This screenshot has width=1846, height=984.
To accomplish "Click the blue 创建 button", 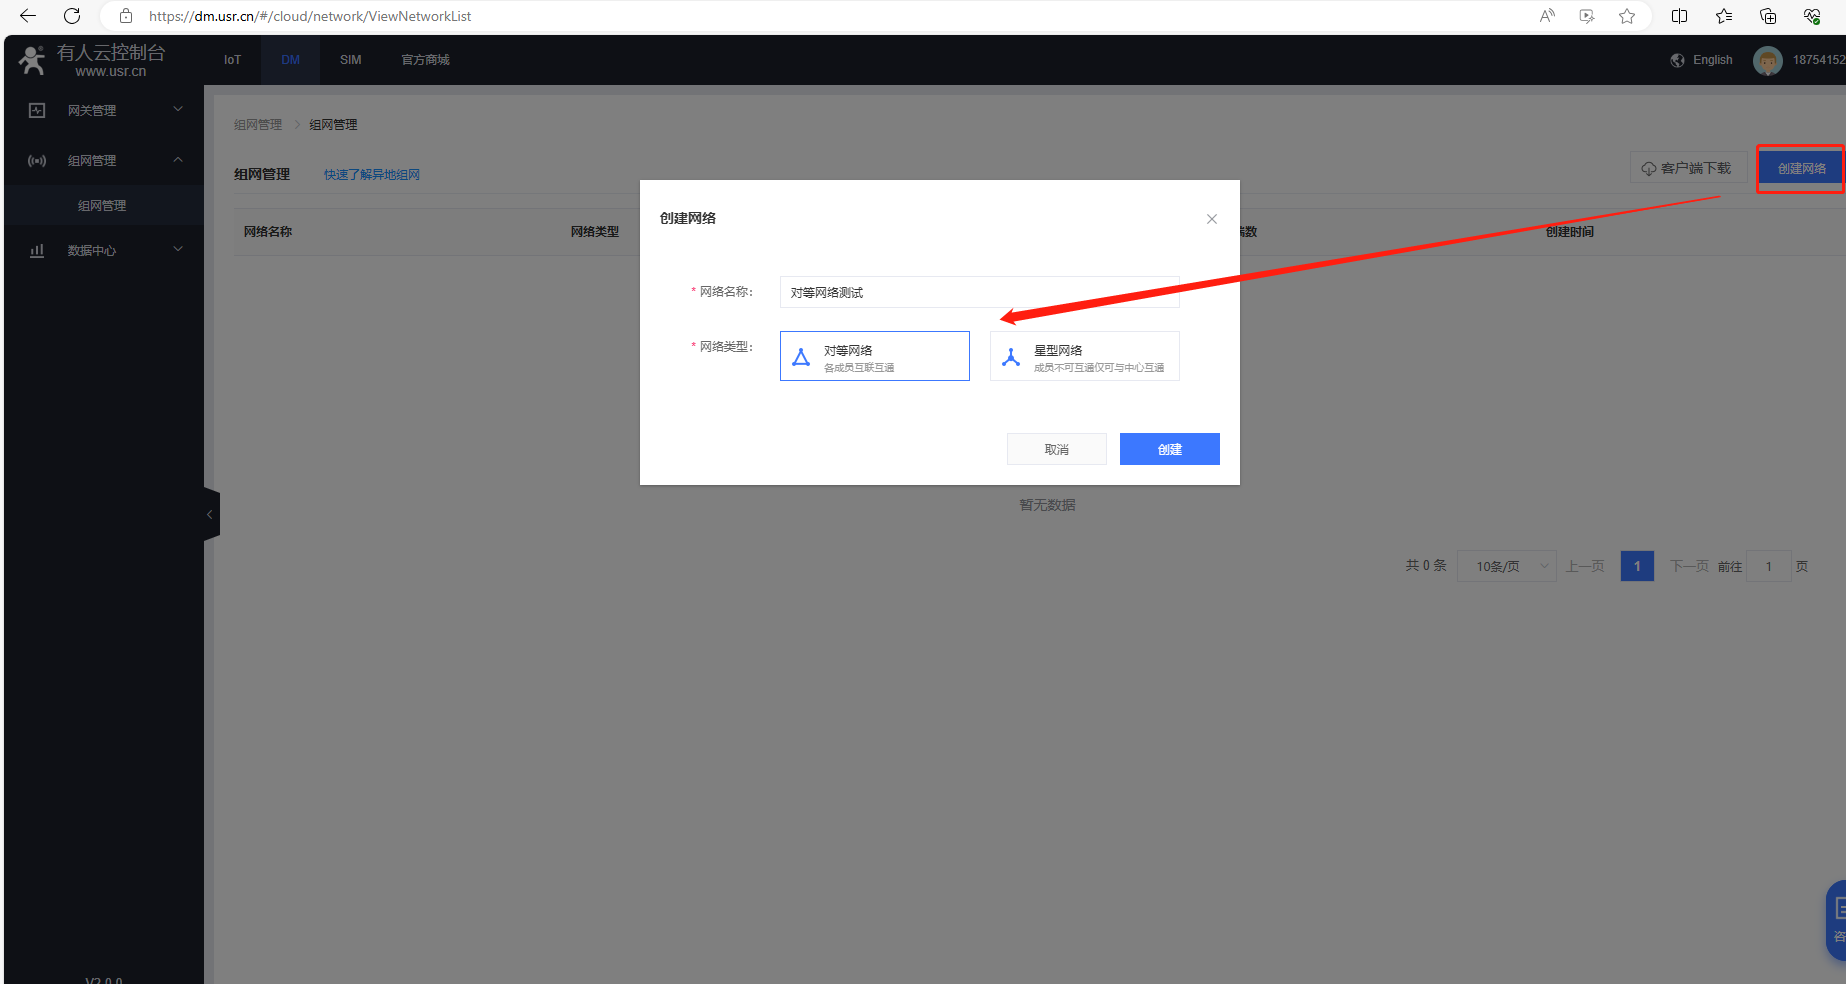I will (x=1169, y=449).
